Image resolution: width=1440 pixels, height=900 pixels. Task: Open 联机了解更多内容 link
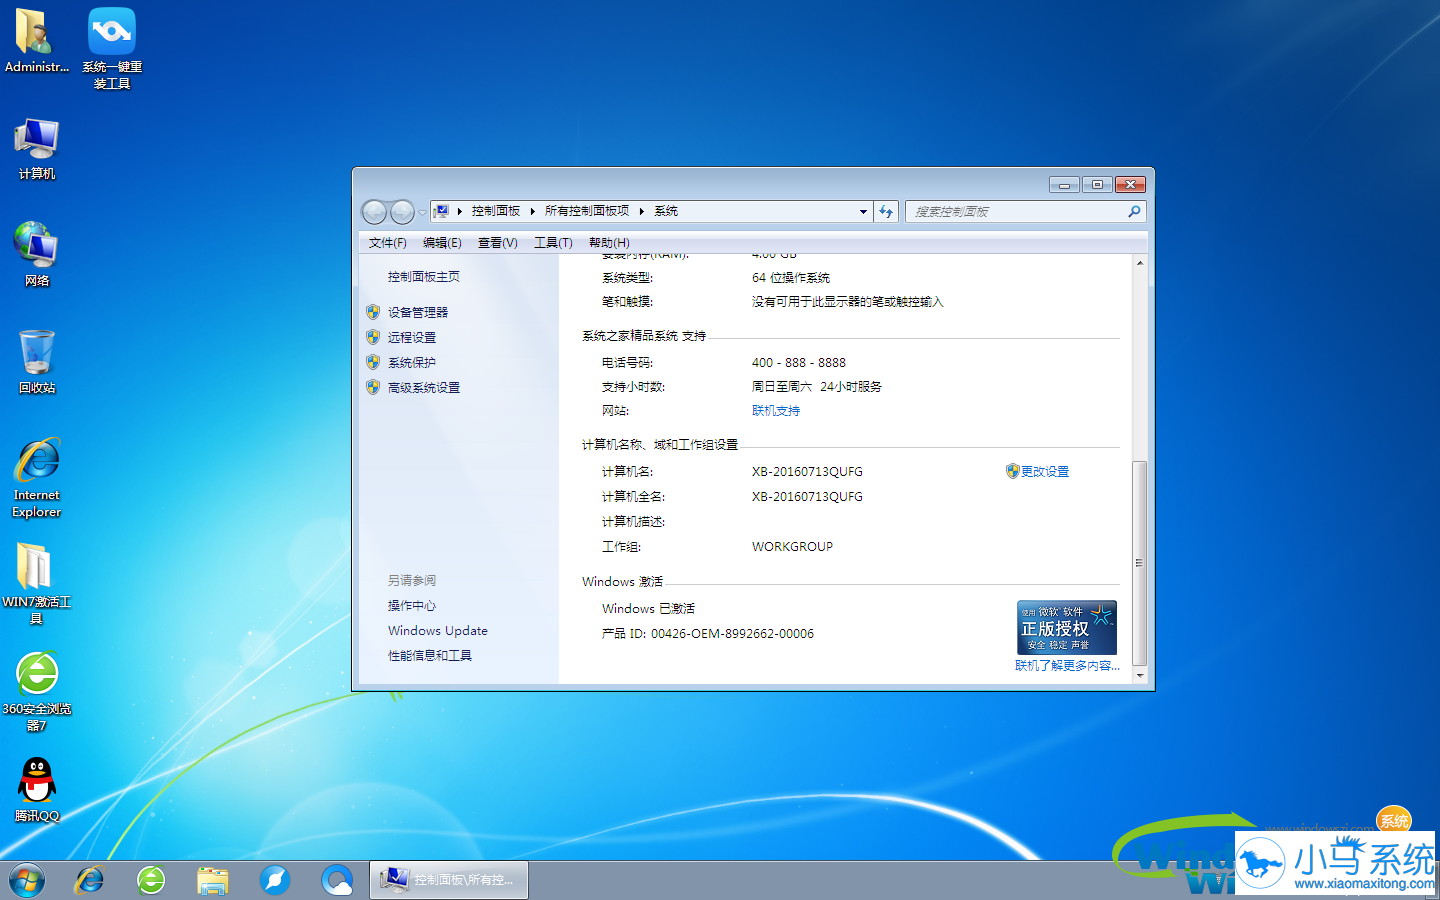tap(1067, 666)
